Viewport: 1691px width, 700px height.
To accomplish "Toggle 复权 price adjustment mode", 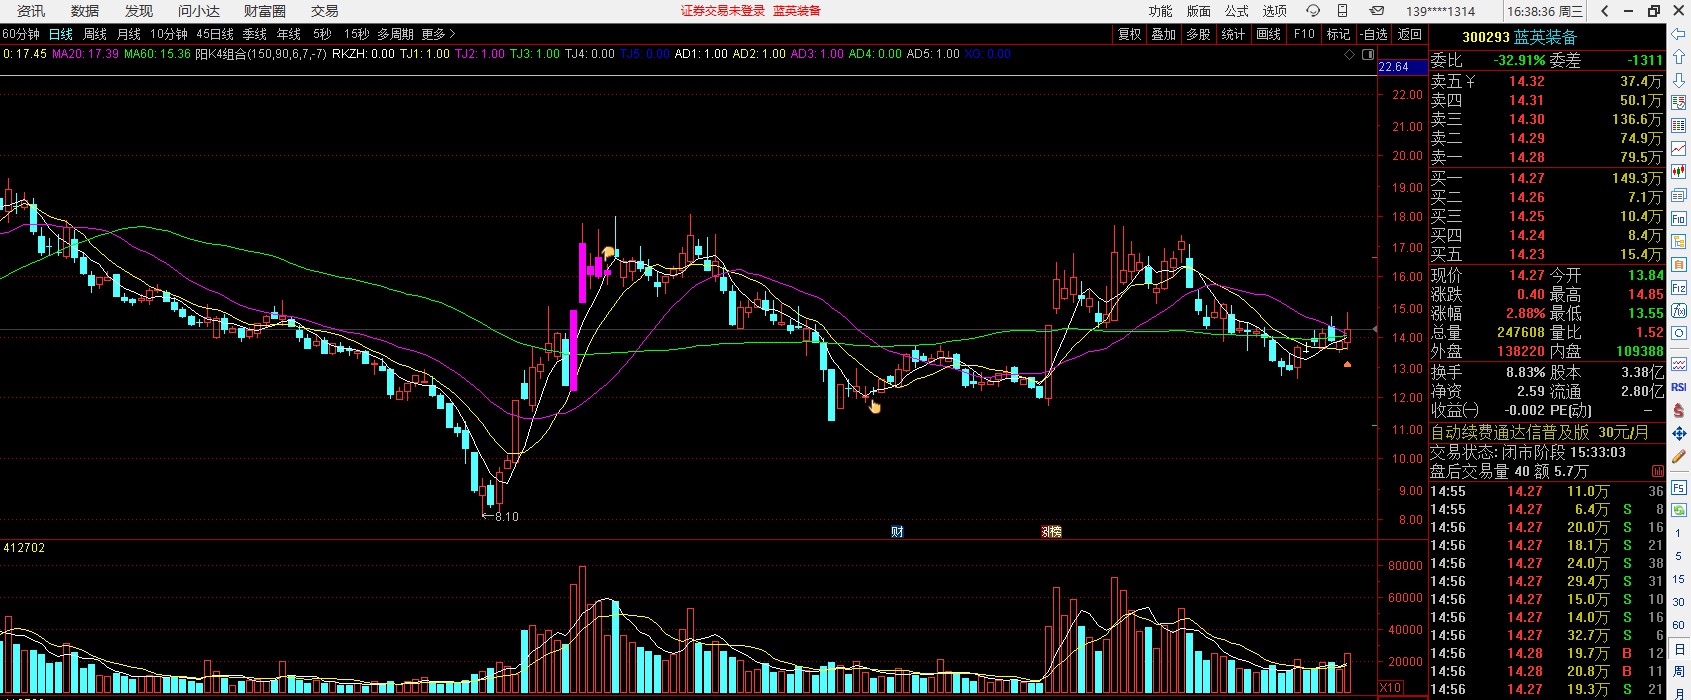I will (x=1129, y=34).
